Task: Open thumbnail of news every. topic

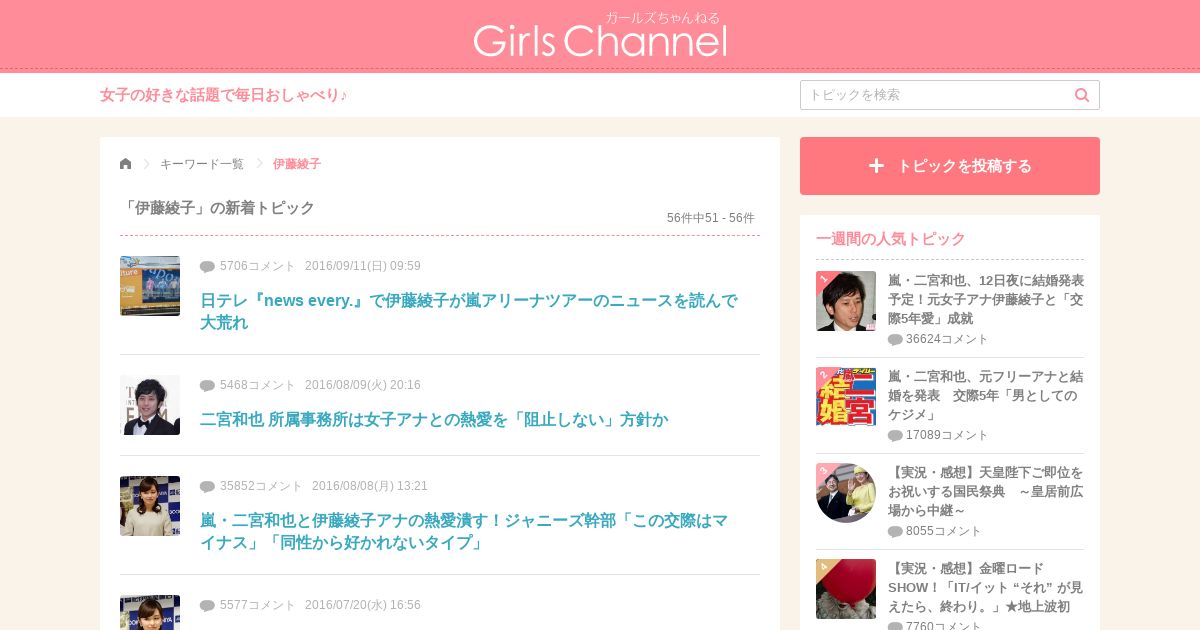Action: coord(150,286)
